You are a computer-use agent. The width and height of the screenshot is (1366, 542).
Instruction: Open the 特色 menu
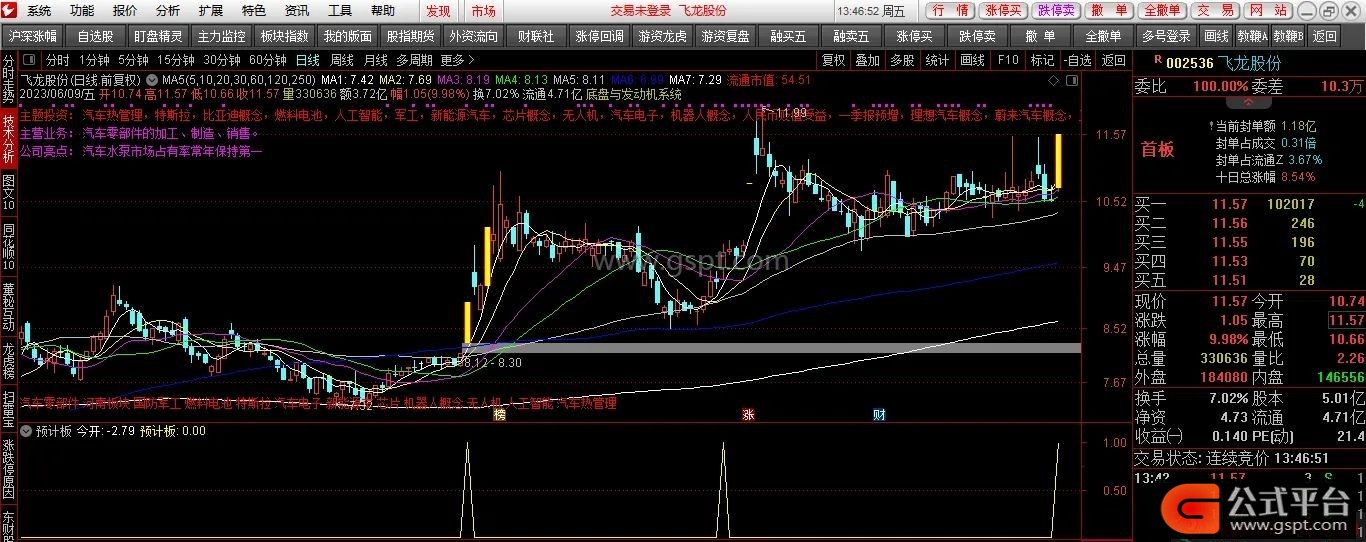(254, 11)
